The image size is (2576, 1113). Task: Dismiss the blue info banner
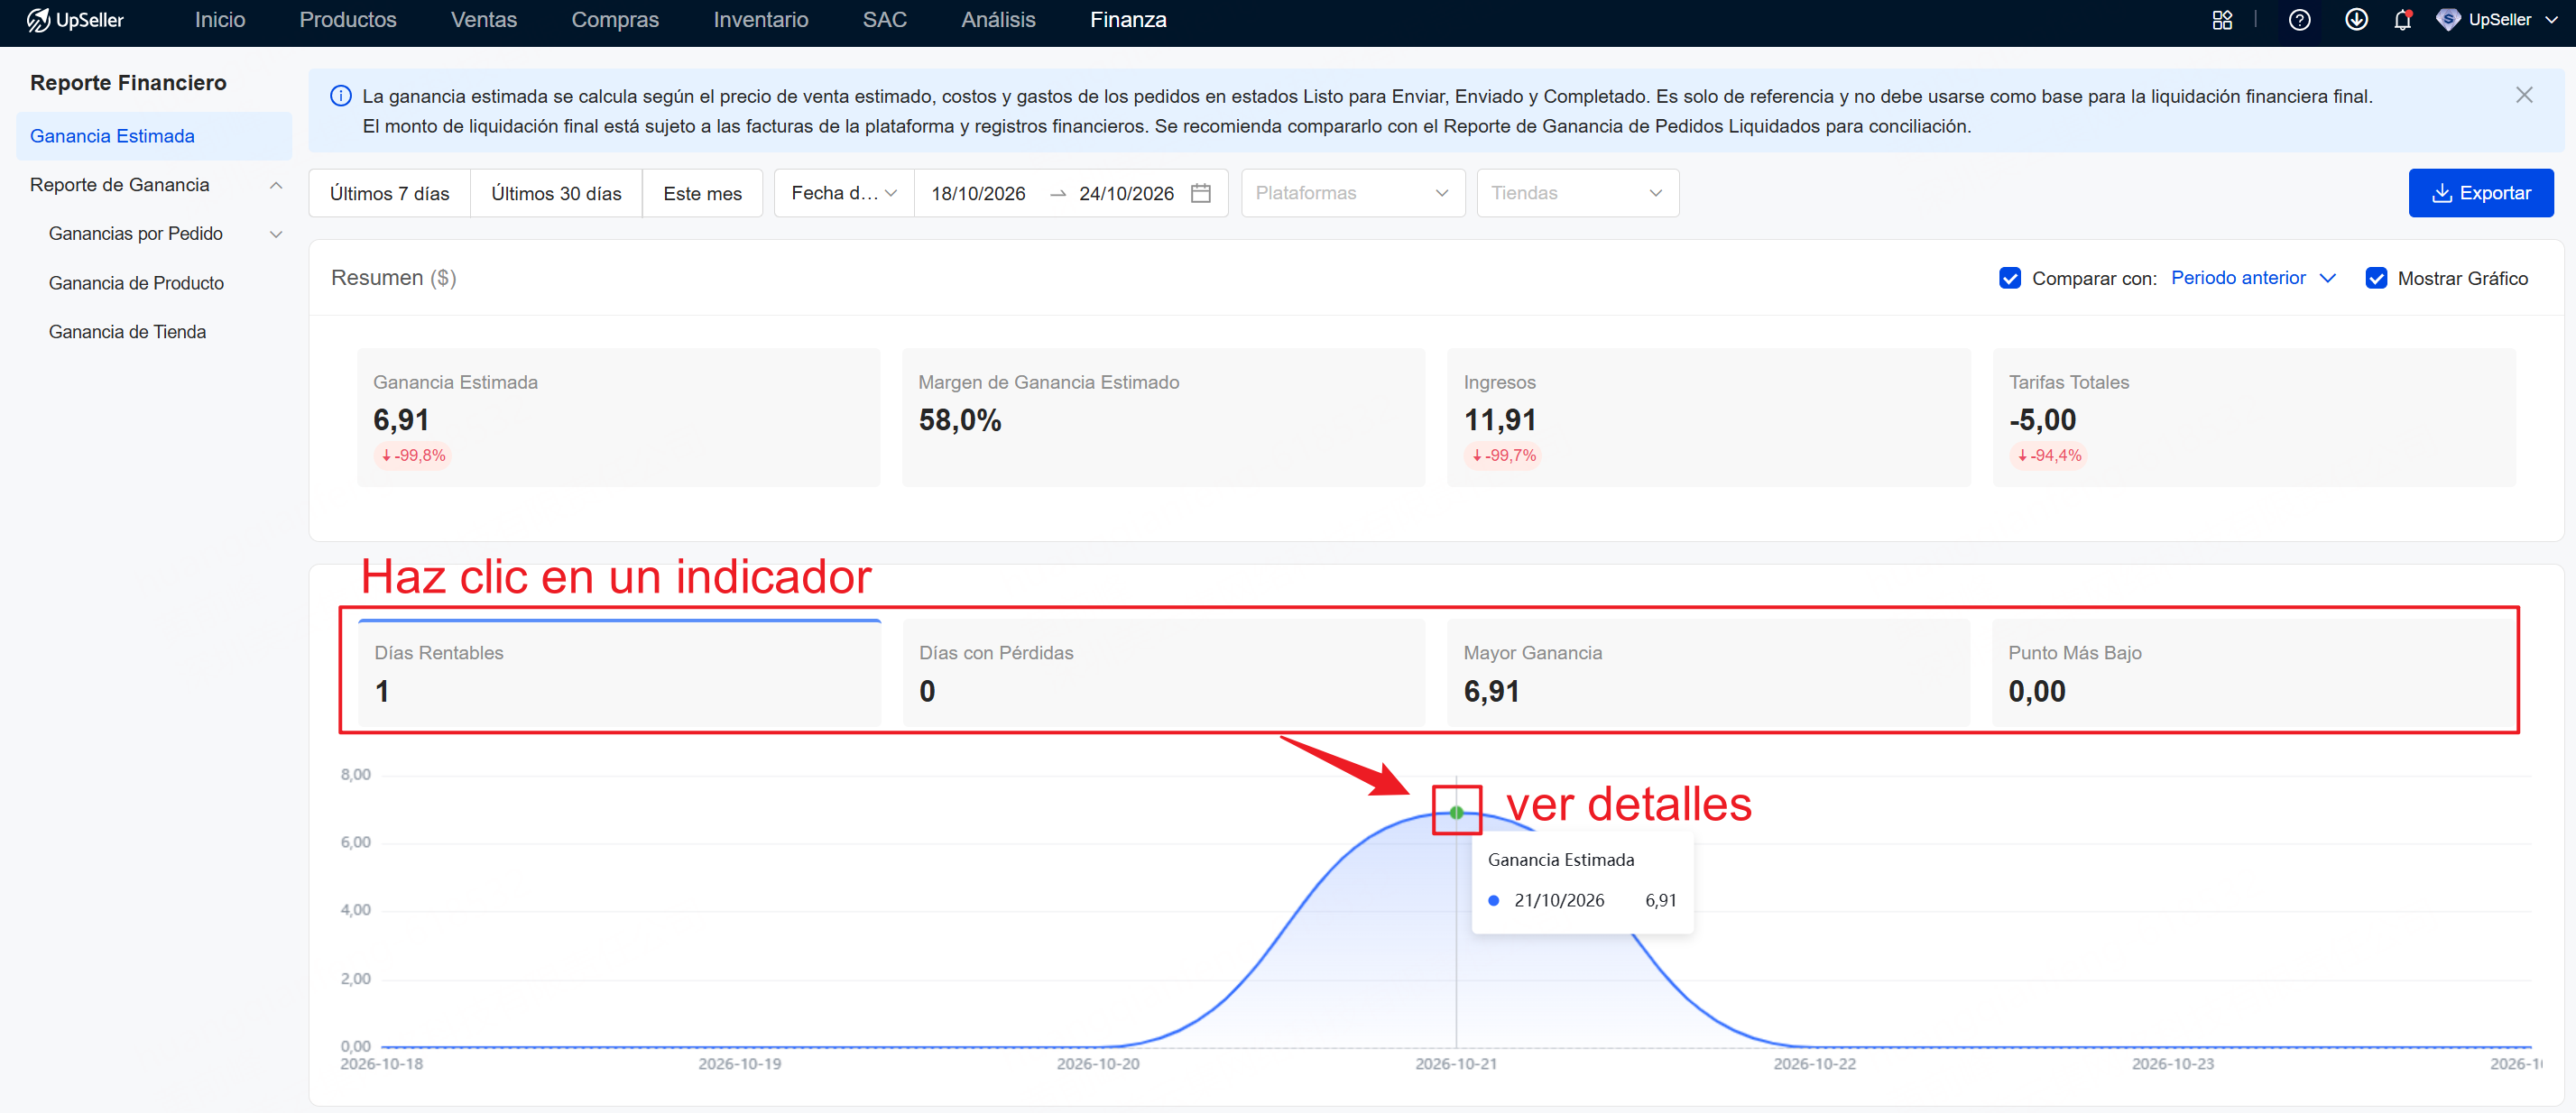2524,95
